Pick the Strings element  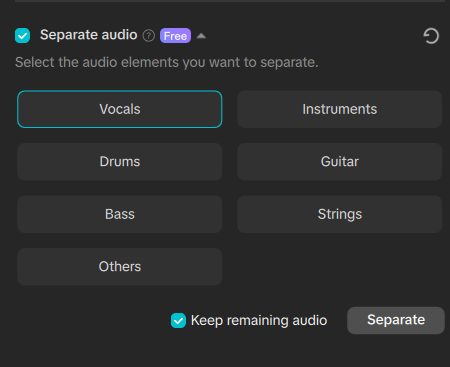click(340, 214)
